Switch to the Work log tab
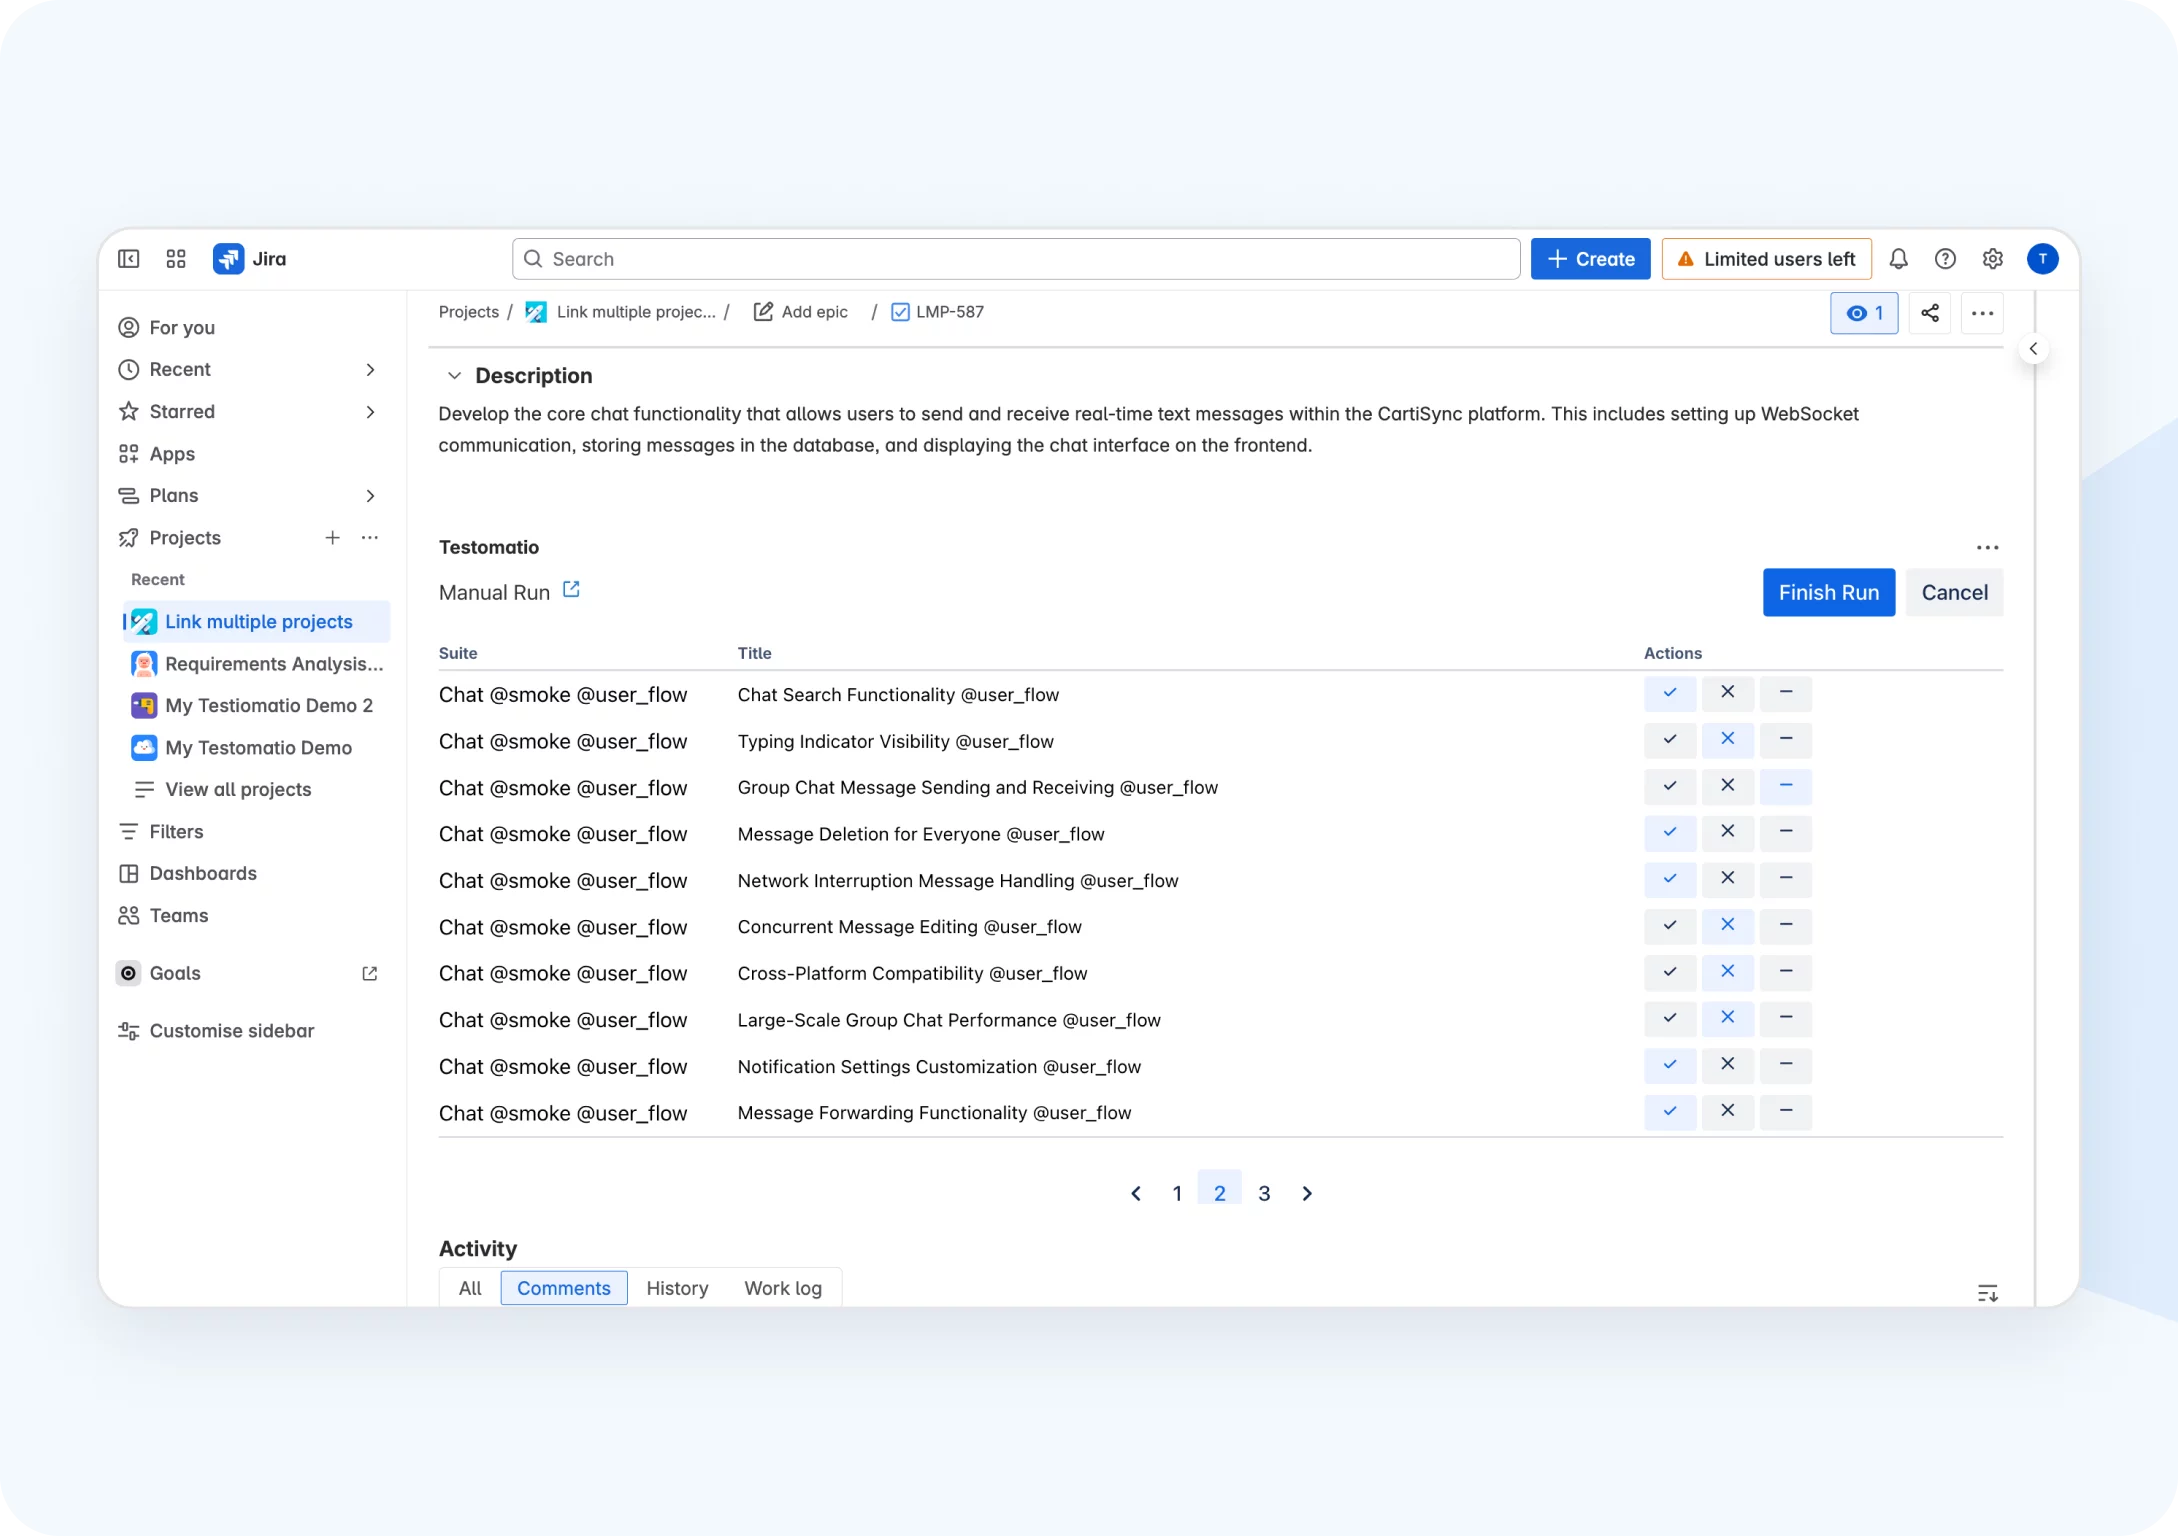This screenshot has width=2178, height=1536. point(782,1288)
